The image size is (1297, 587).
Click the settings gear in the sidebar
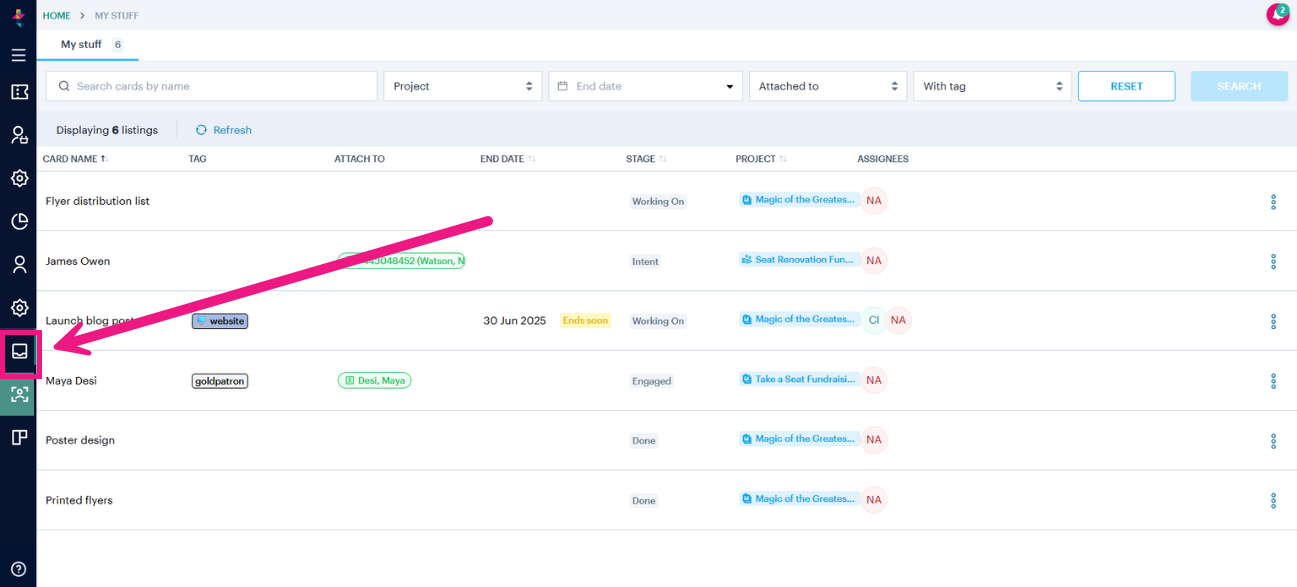point(18,178)
